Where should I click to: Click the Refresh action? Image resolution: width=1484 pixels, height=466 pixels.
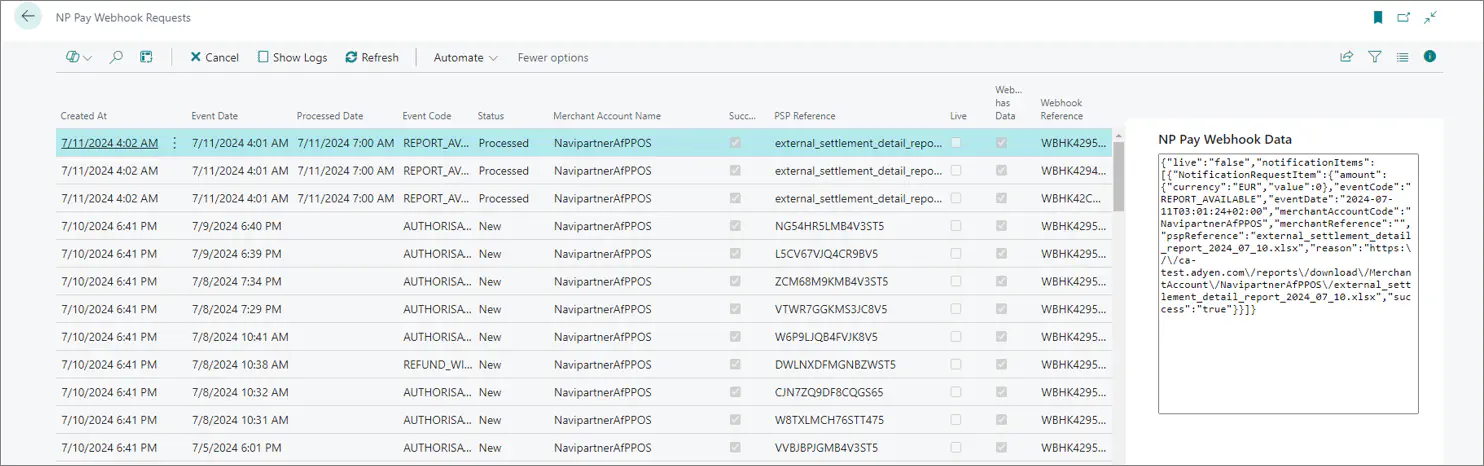click(372, 57)
